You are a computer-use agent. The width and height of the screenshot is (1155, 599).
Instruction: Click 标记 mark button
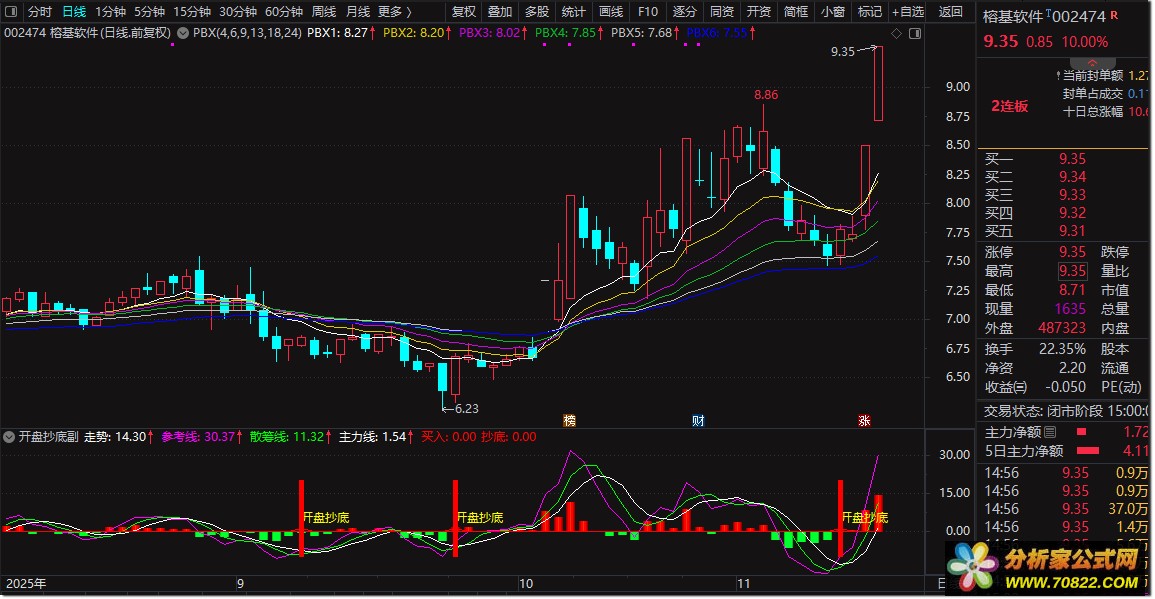point(870,12)
